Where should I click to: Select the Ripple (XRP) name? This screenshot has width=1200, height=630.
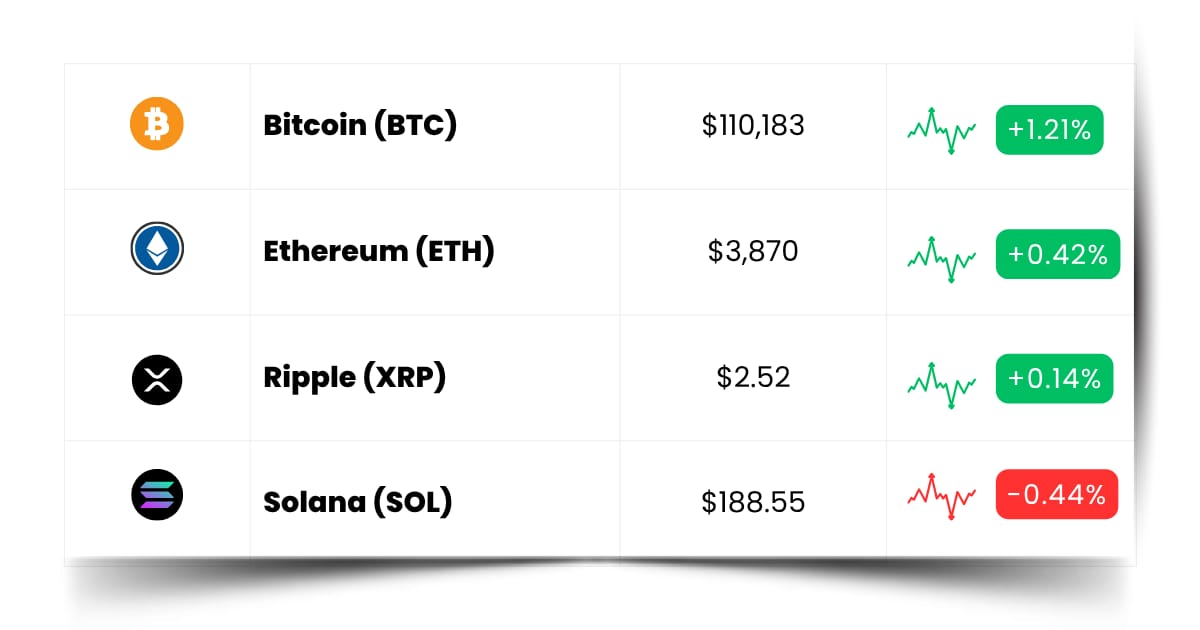[354, 378]
